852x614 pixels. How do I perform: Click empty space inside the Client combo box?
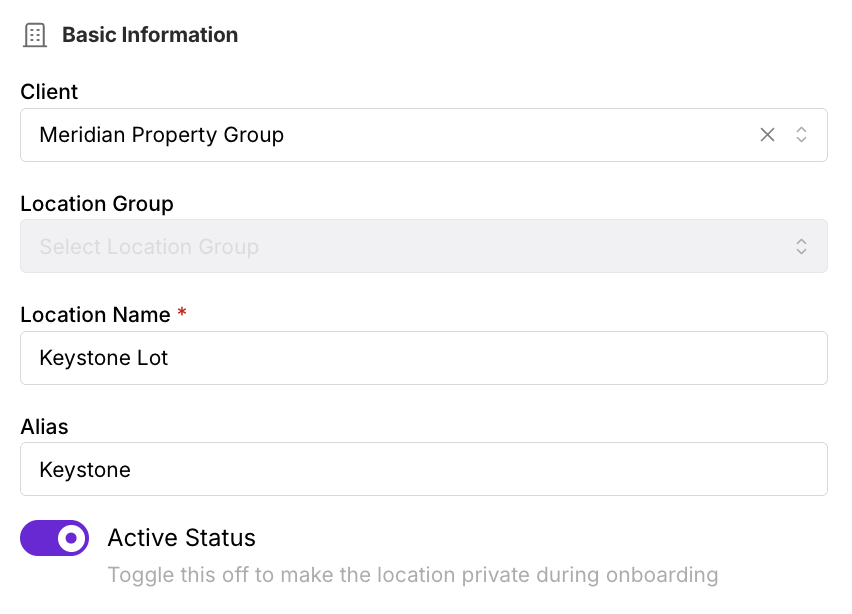tap(516, 135)
